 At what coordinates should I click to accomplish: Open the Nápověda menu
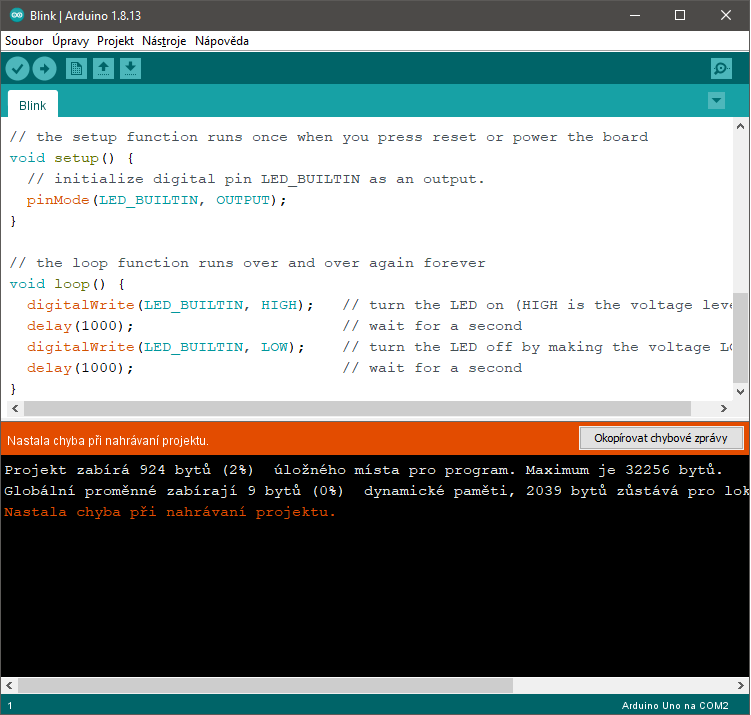point(222,41)
